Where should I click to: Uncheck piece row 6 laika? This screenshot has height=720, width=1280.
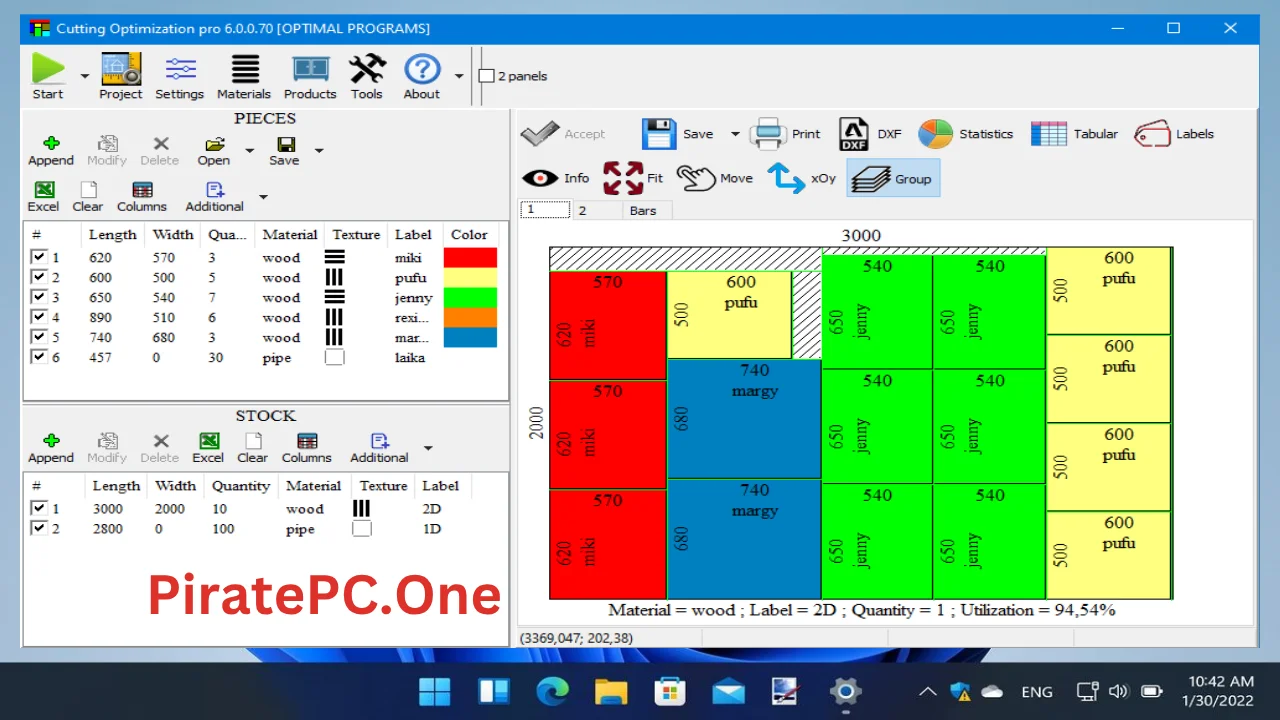pyautogui.click(x=39, y=357)
